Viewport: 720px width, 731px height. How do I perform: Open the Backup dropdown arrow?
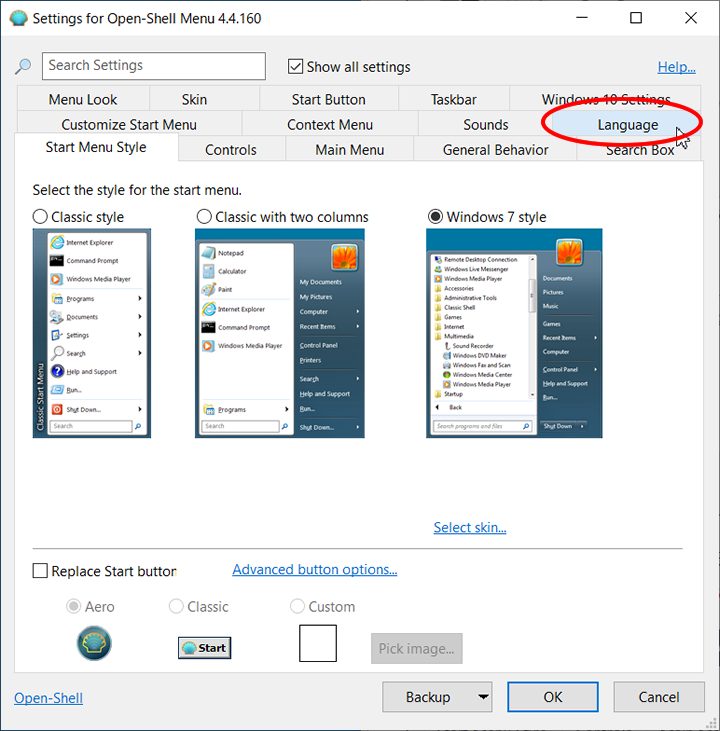484,697
